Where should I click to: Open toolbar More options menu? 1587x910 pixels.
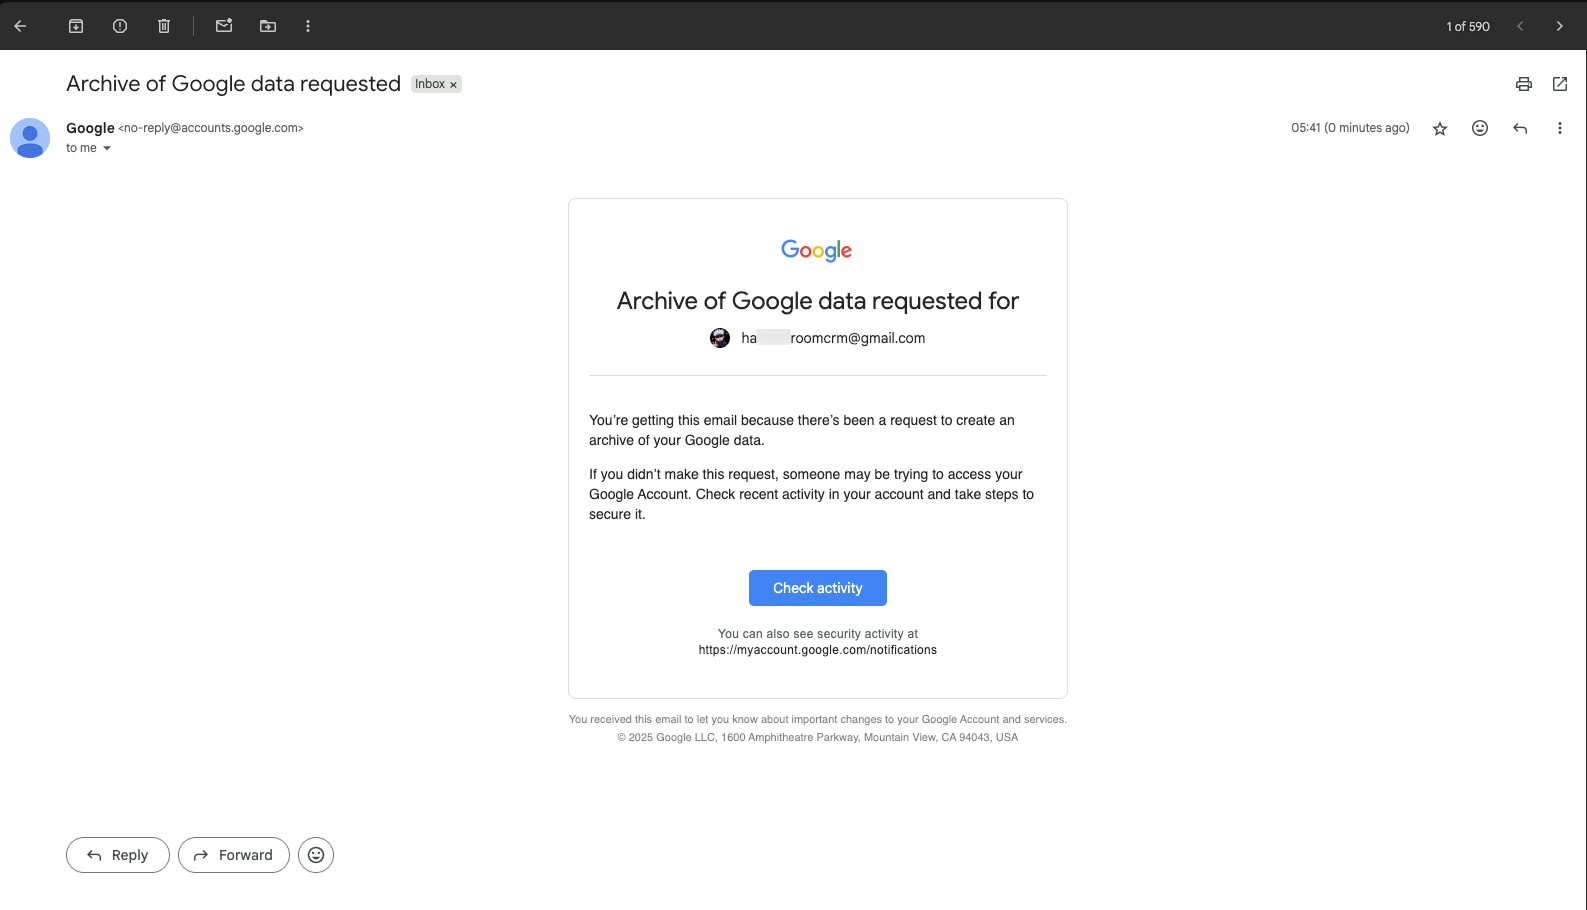[x=308, y=26]
